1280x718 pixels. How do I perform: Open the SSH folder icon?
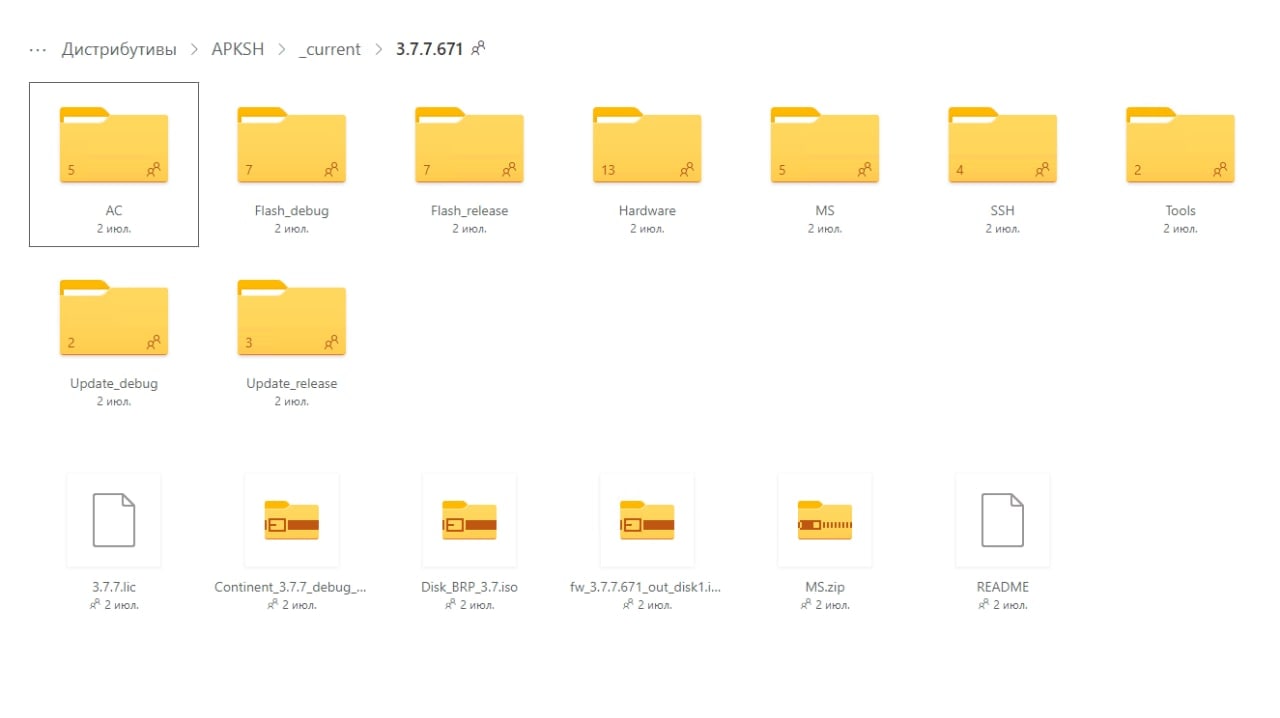pos(1002,145)
